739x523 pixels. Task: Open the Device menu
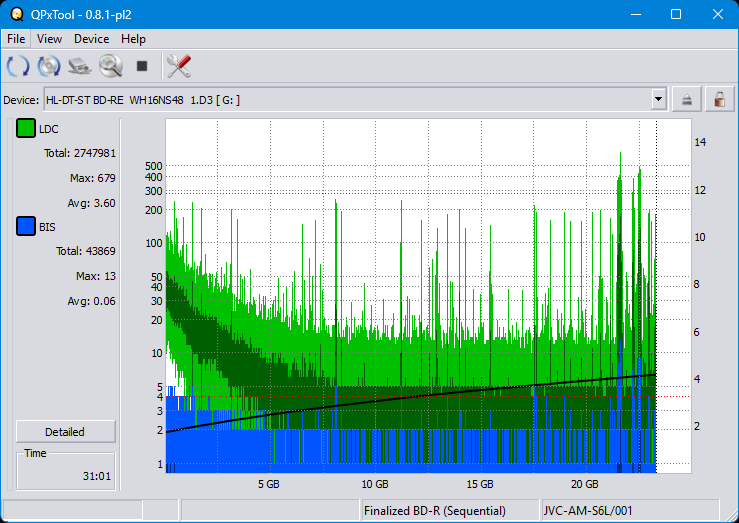[x=91, y=39]
